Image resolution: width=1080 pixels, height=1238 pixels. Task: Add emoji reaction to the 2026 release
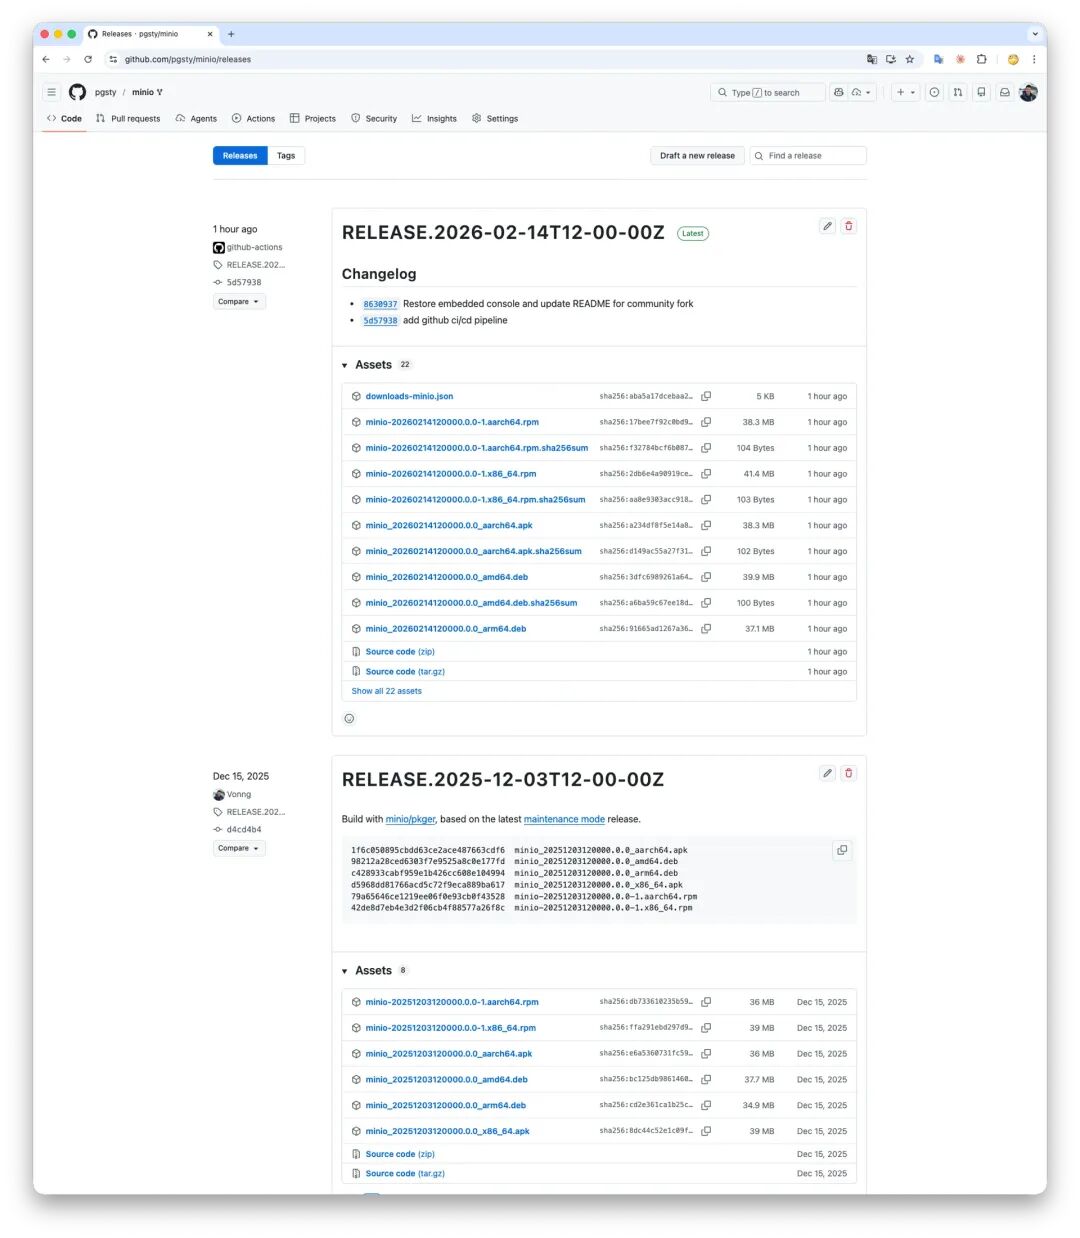349,718
